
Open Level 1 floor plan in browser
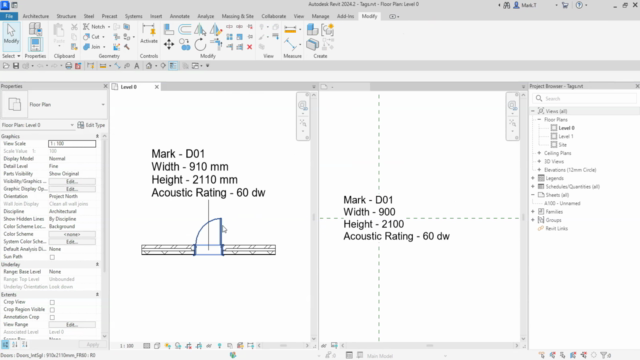click(566, 136)
